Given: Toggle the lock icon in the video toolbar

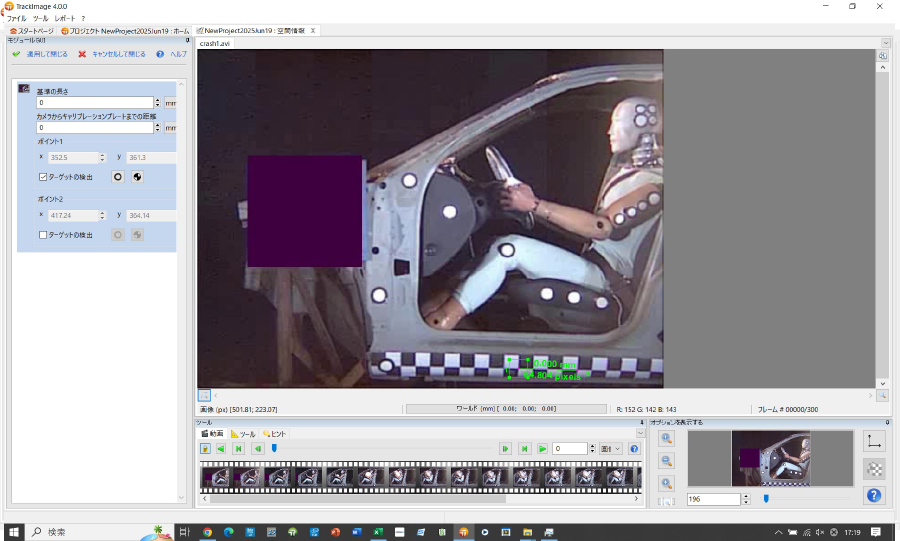Looking at the screenshot, I should coord(205,449).
